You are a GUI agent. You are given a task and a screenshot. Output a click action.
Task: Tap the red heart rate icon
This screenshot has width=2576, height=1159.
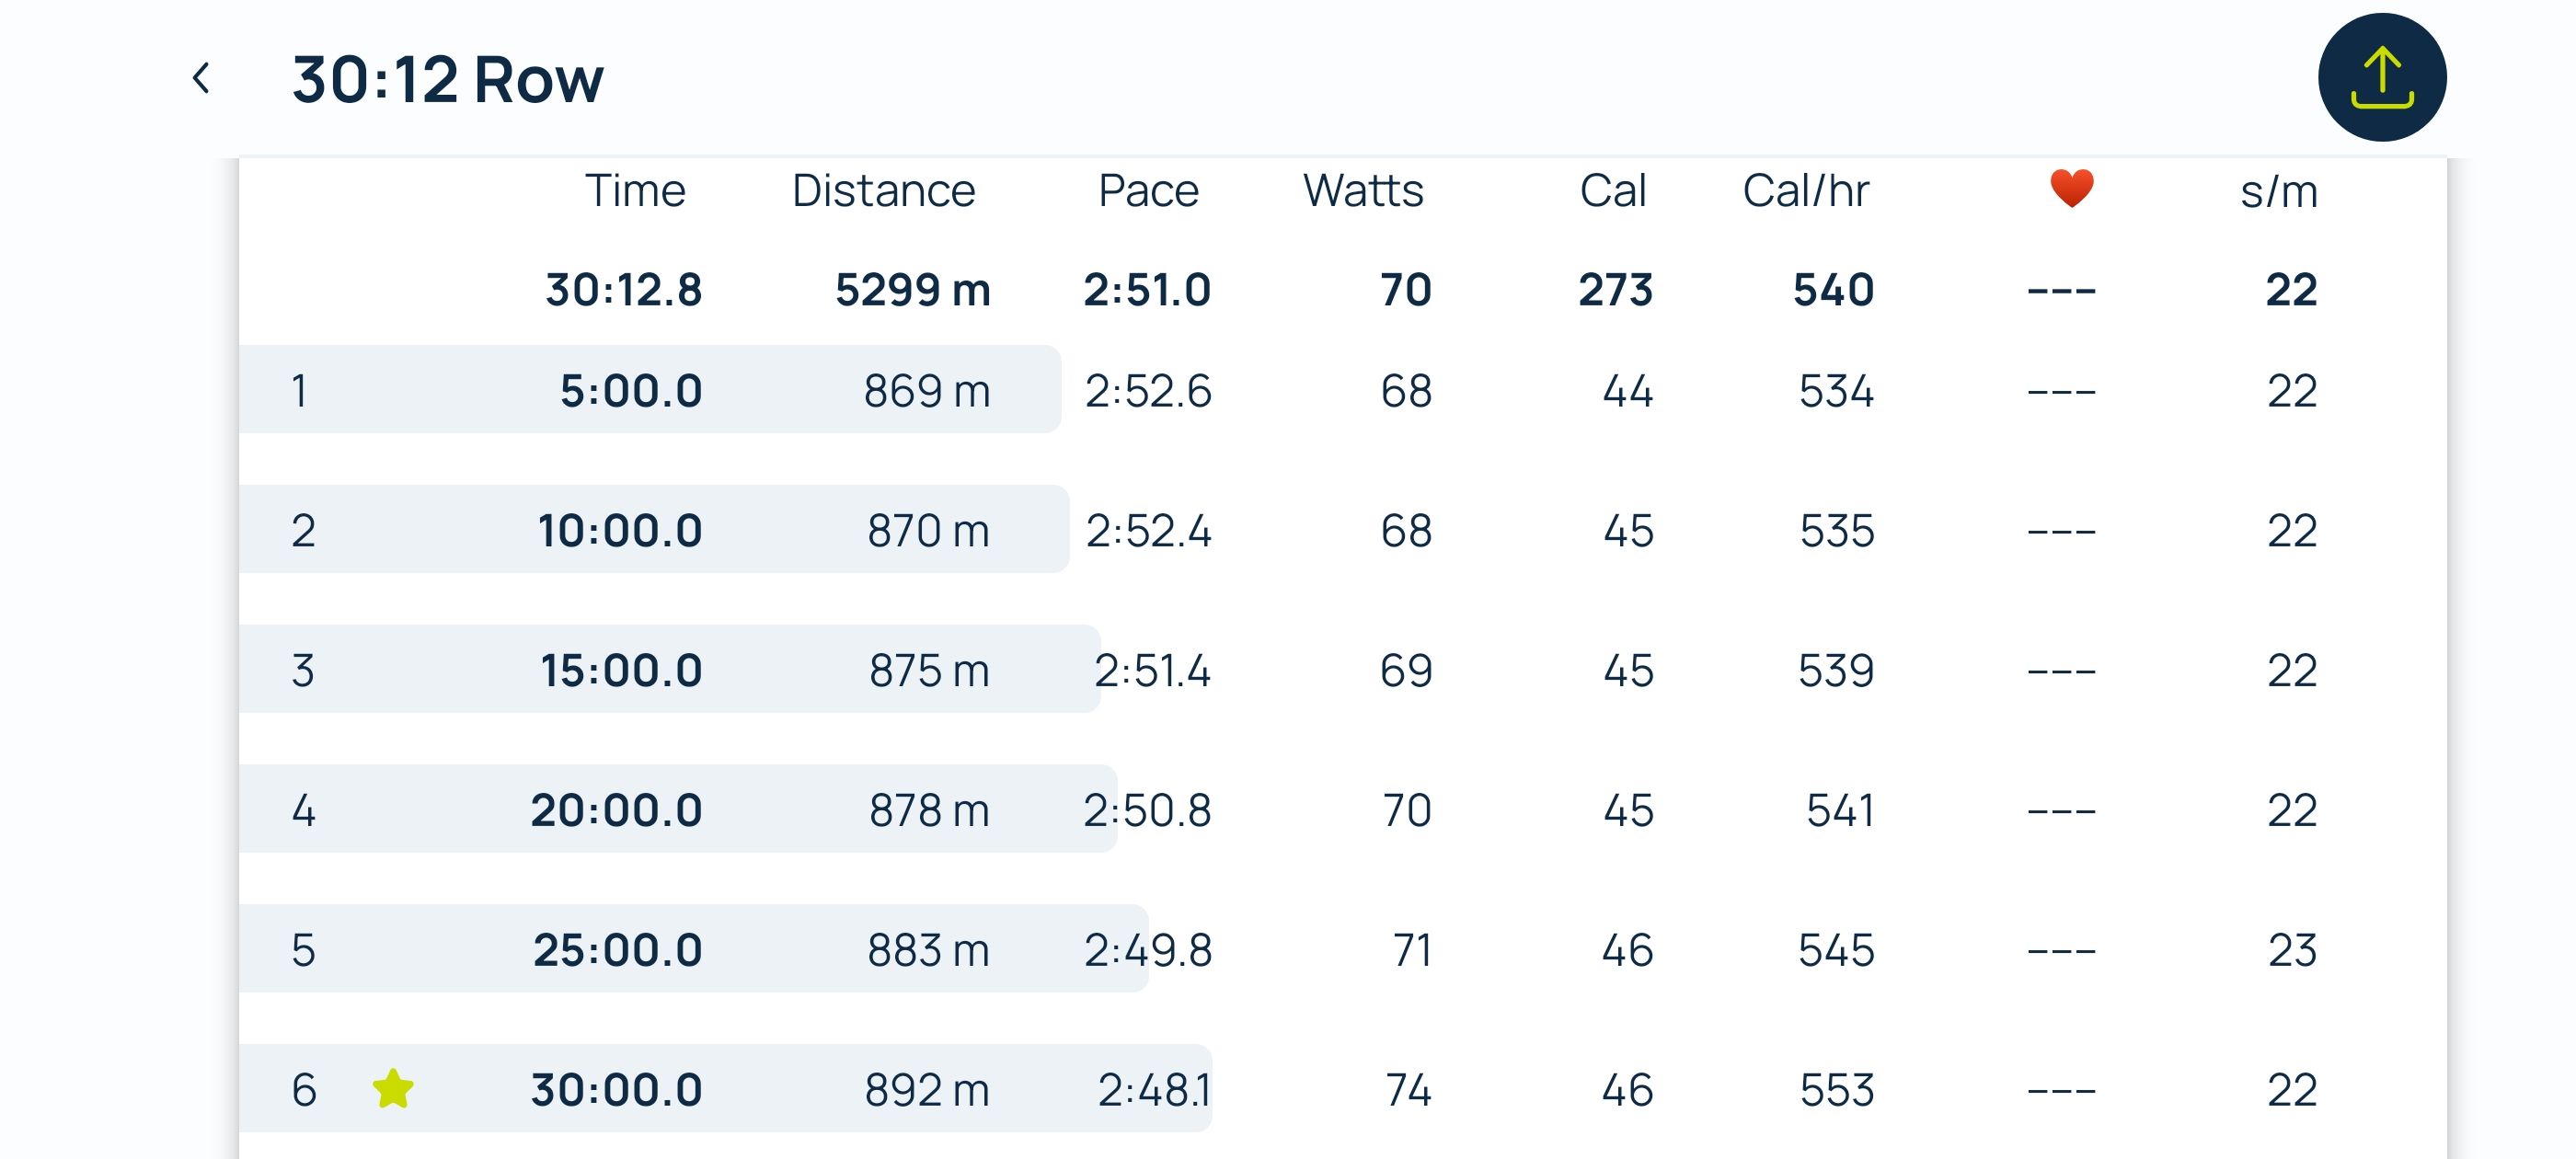(x=2071, y=188)
